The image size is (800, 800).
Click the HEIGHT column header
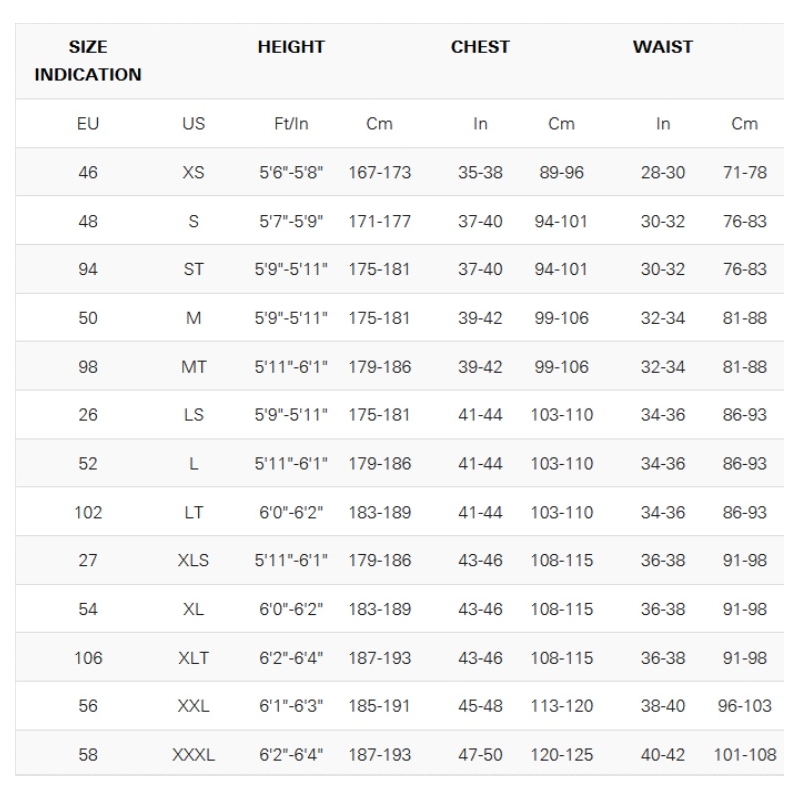[291, 47]
